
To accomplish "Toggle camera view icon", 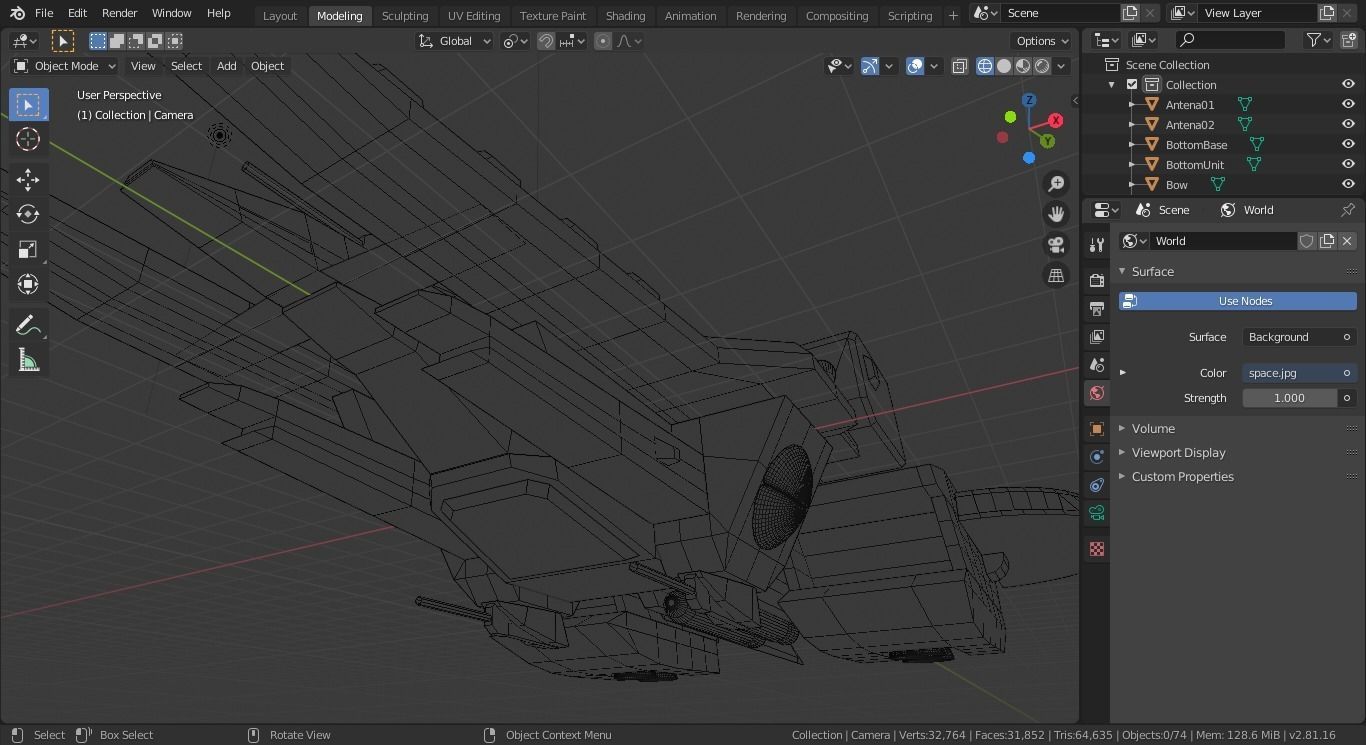I will click(x=1056, y=245).
